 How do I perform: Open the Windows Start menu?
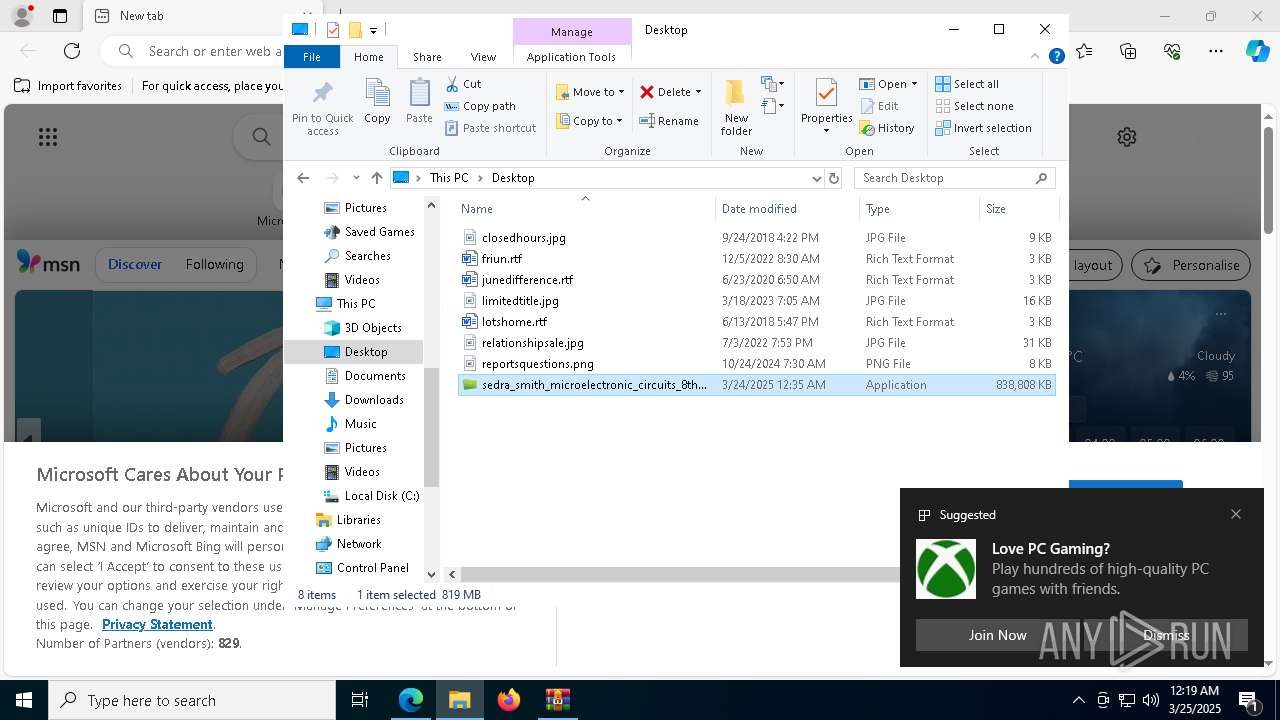click(x=24, y=700)
